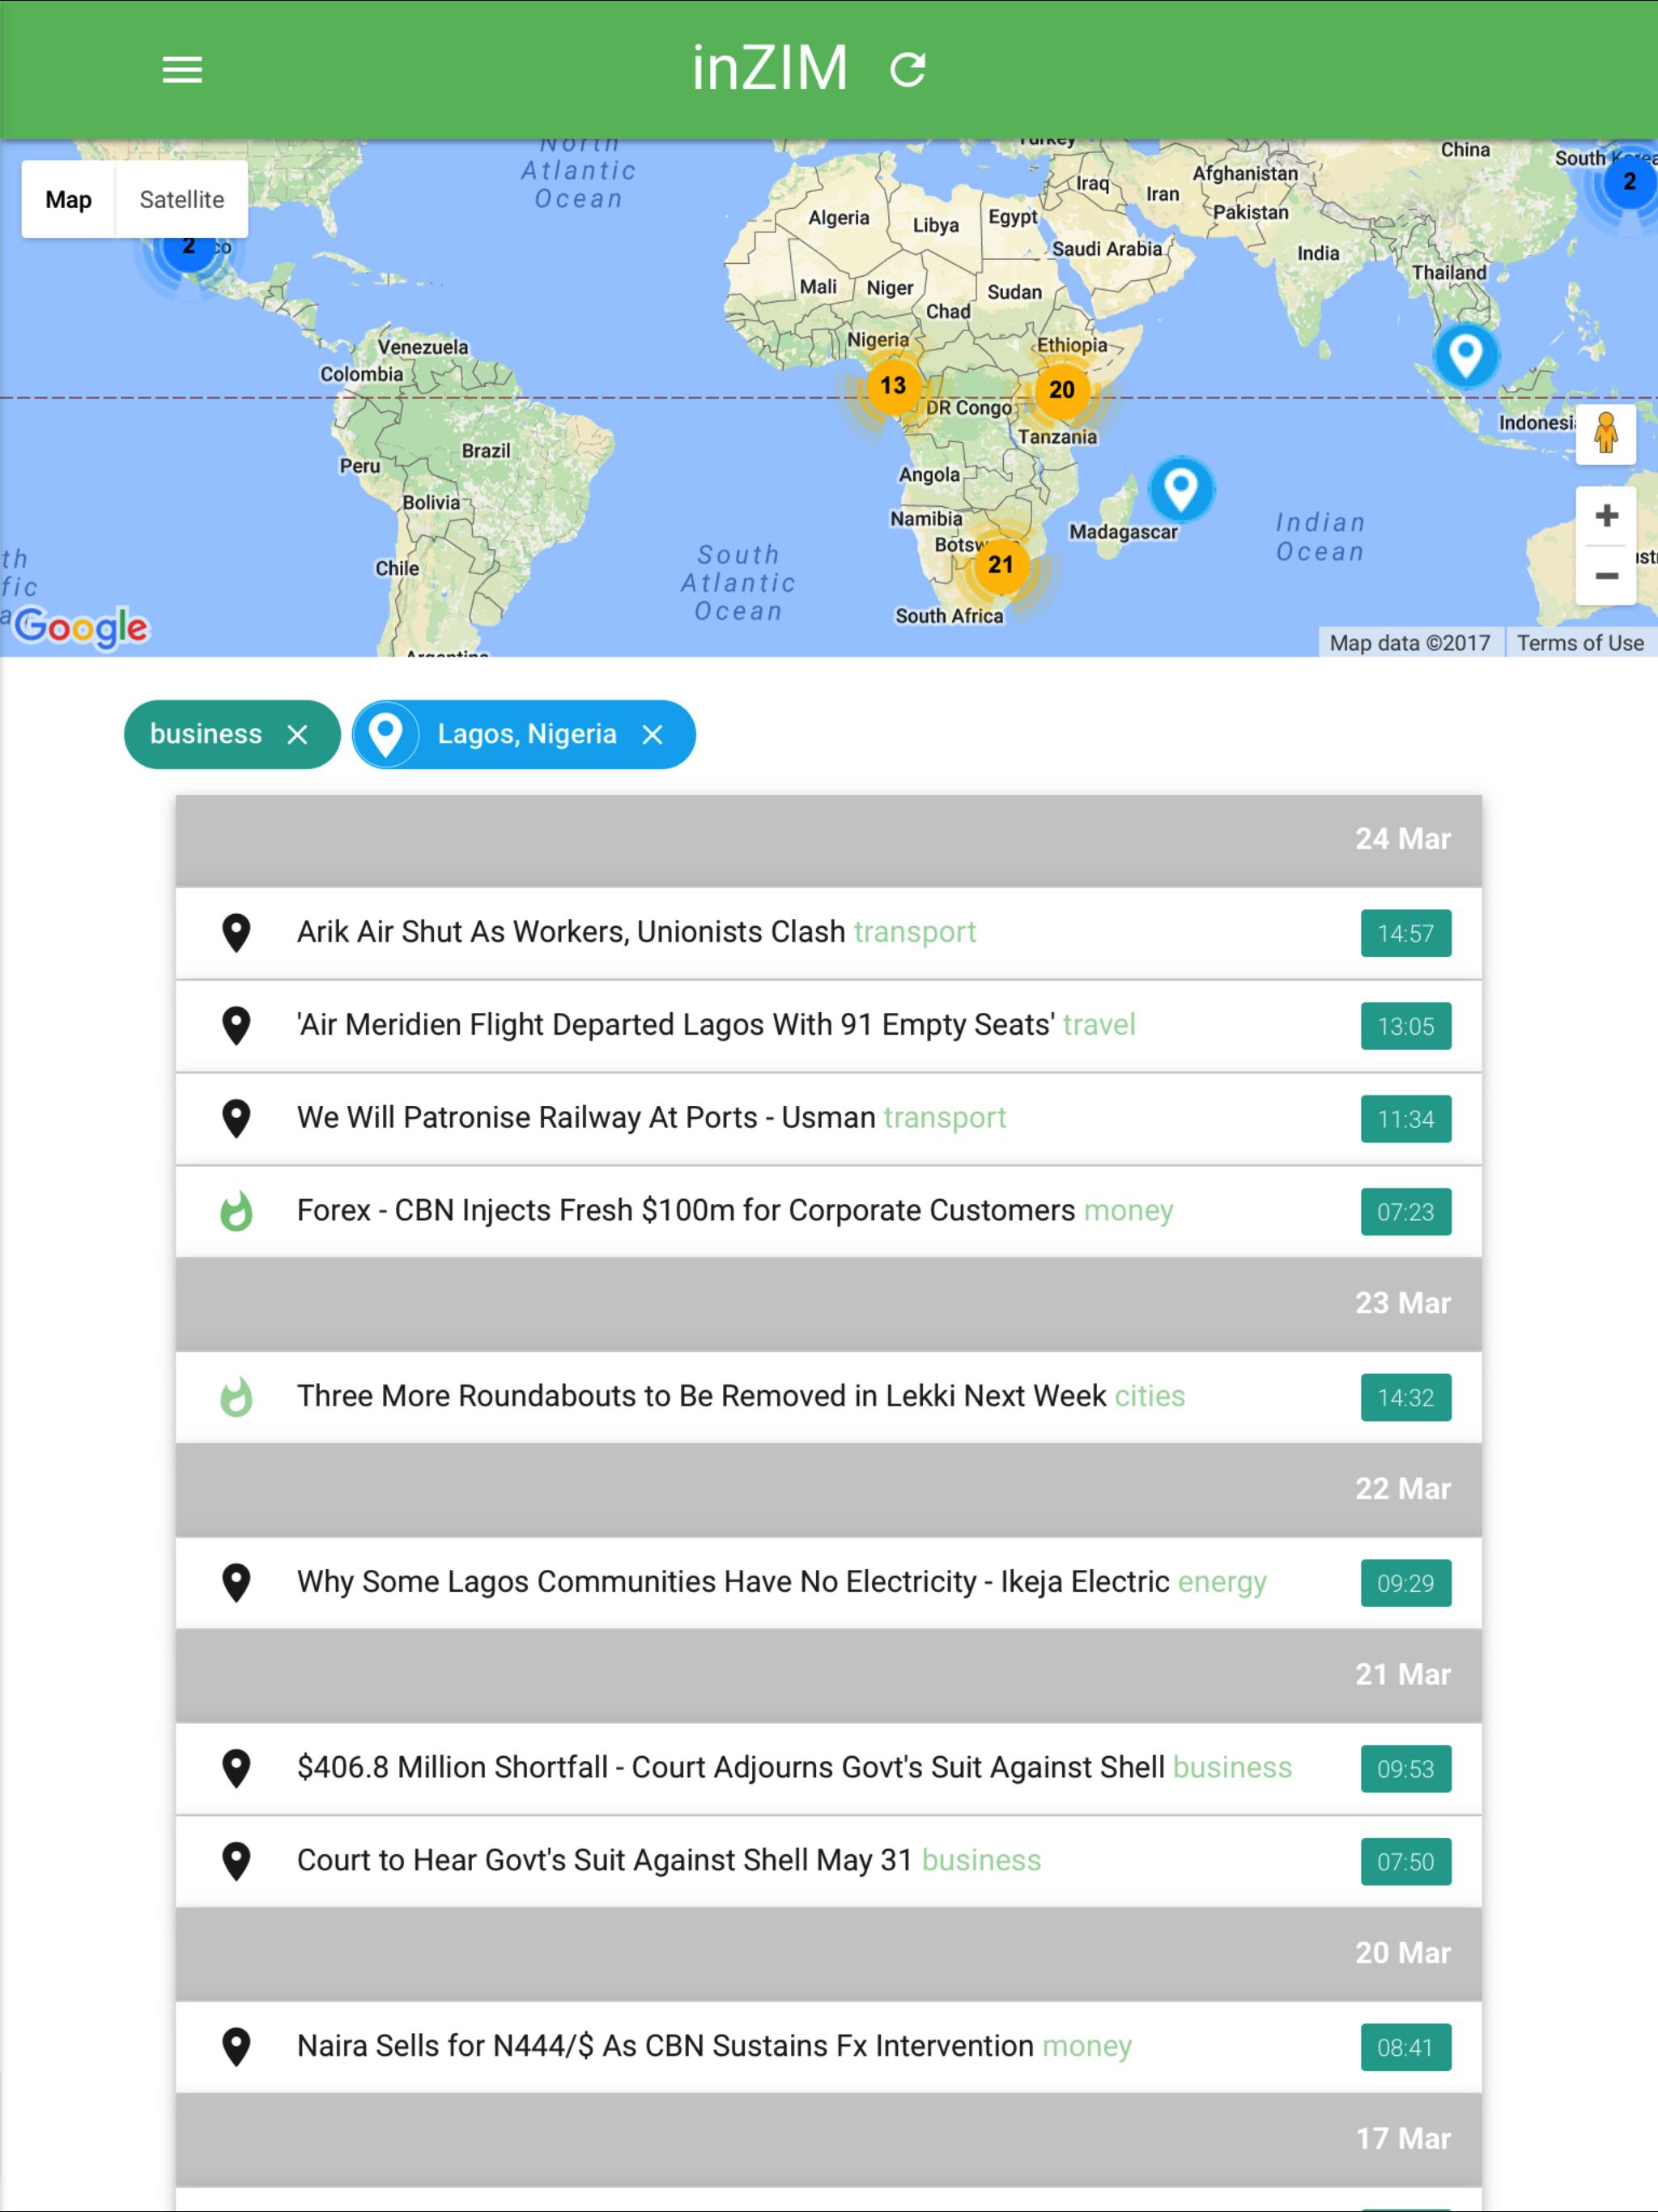This screenshot has height=2212, width=1658.
Task: Click pin icon for Naira Sells story
Action: pyautogui.click(x=236, y=2047)
